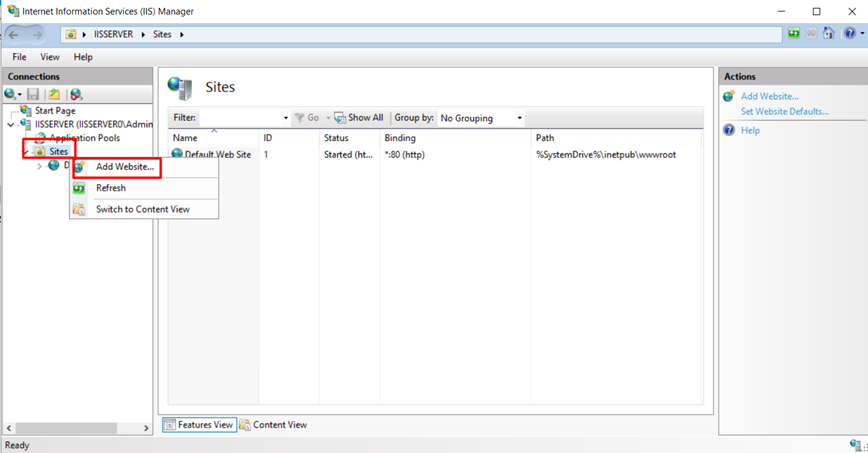Click the Switch to Content View menu icon
The height and width of the screenshot is (453, 868).
(x=79, y=209)
